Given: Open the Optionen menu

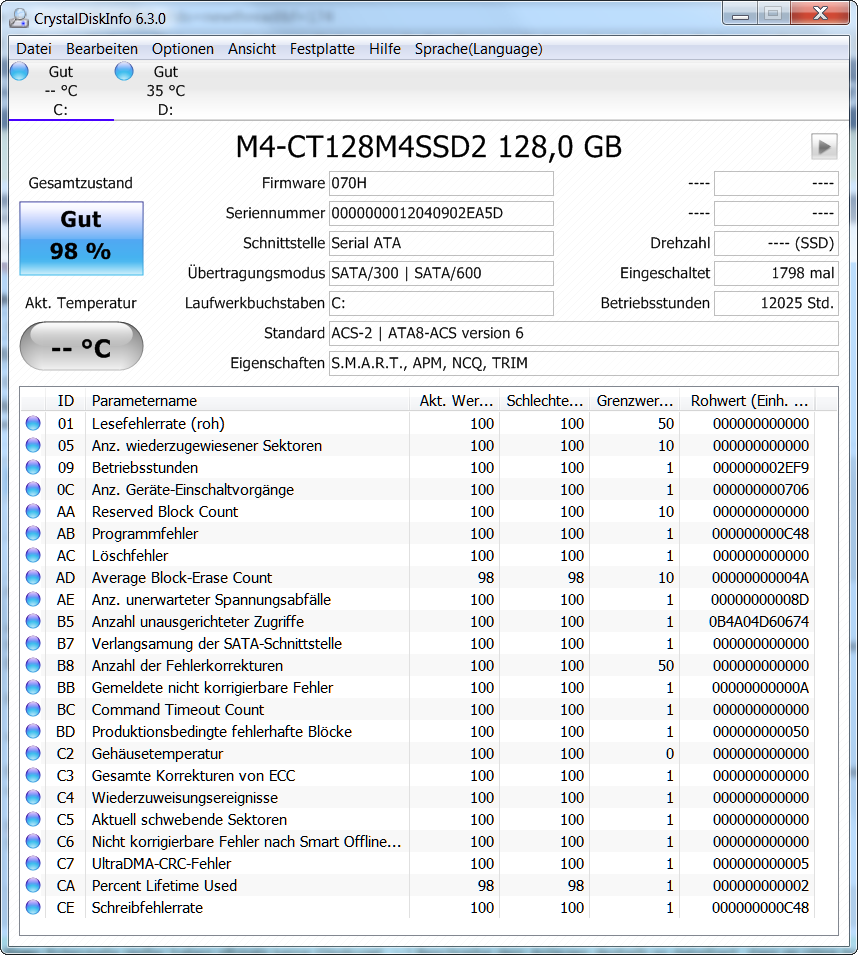Looking at the screenshot, I should click(183, 49).
